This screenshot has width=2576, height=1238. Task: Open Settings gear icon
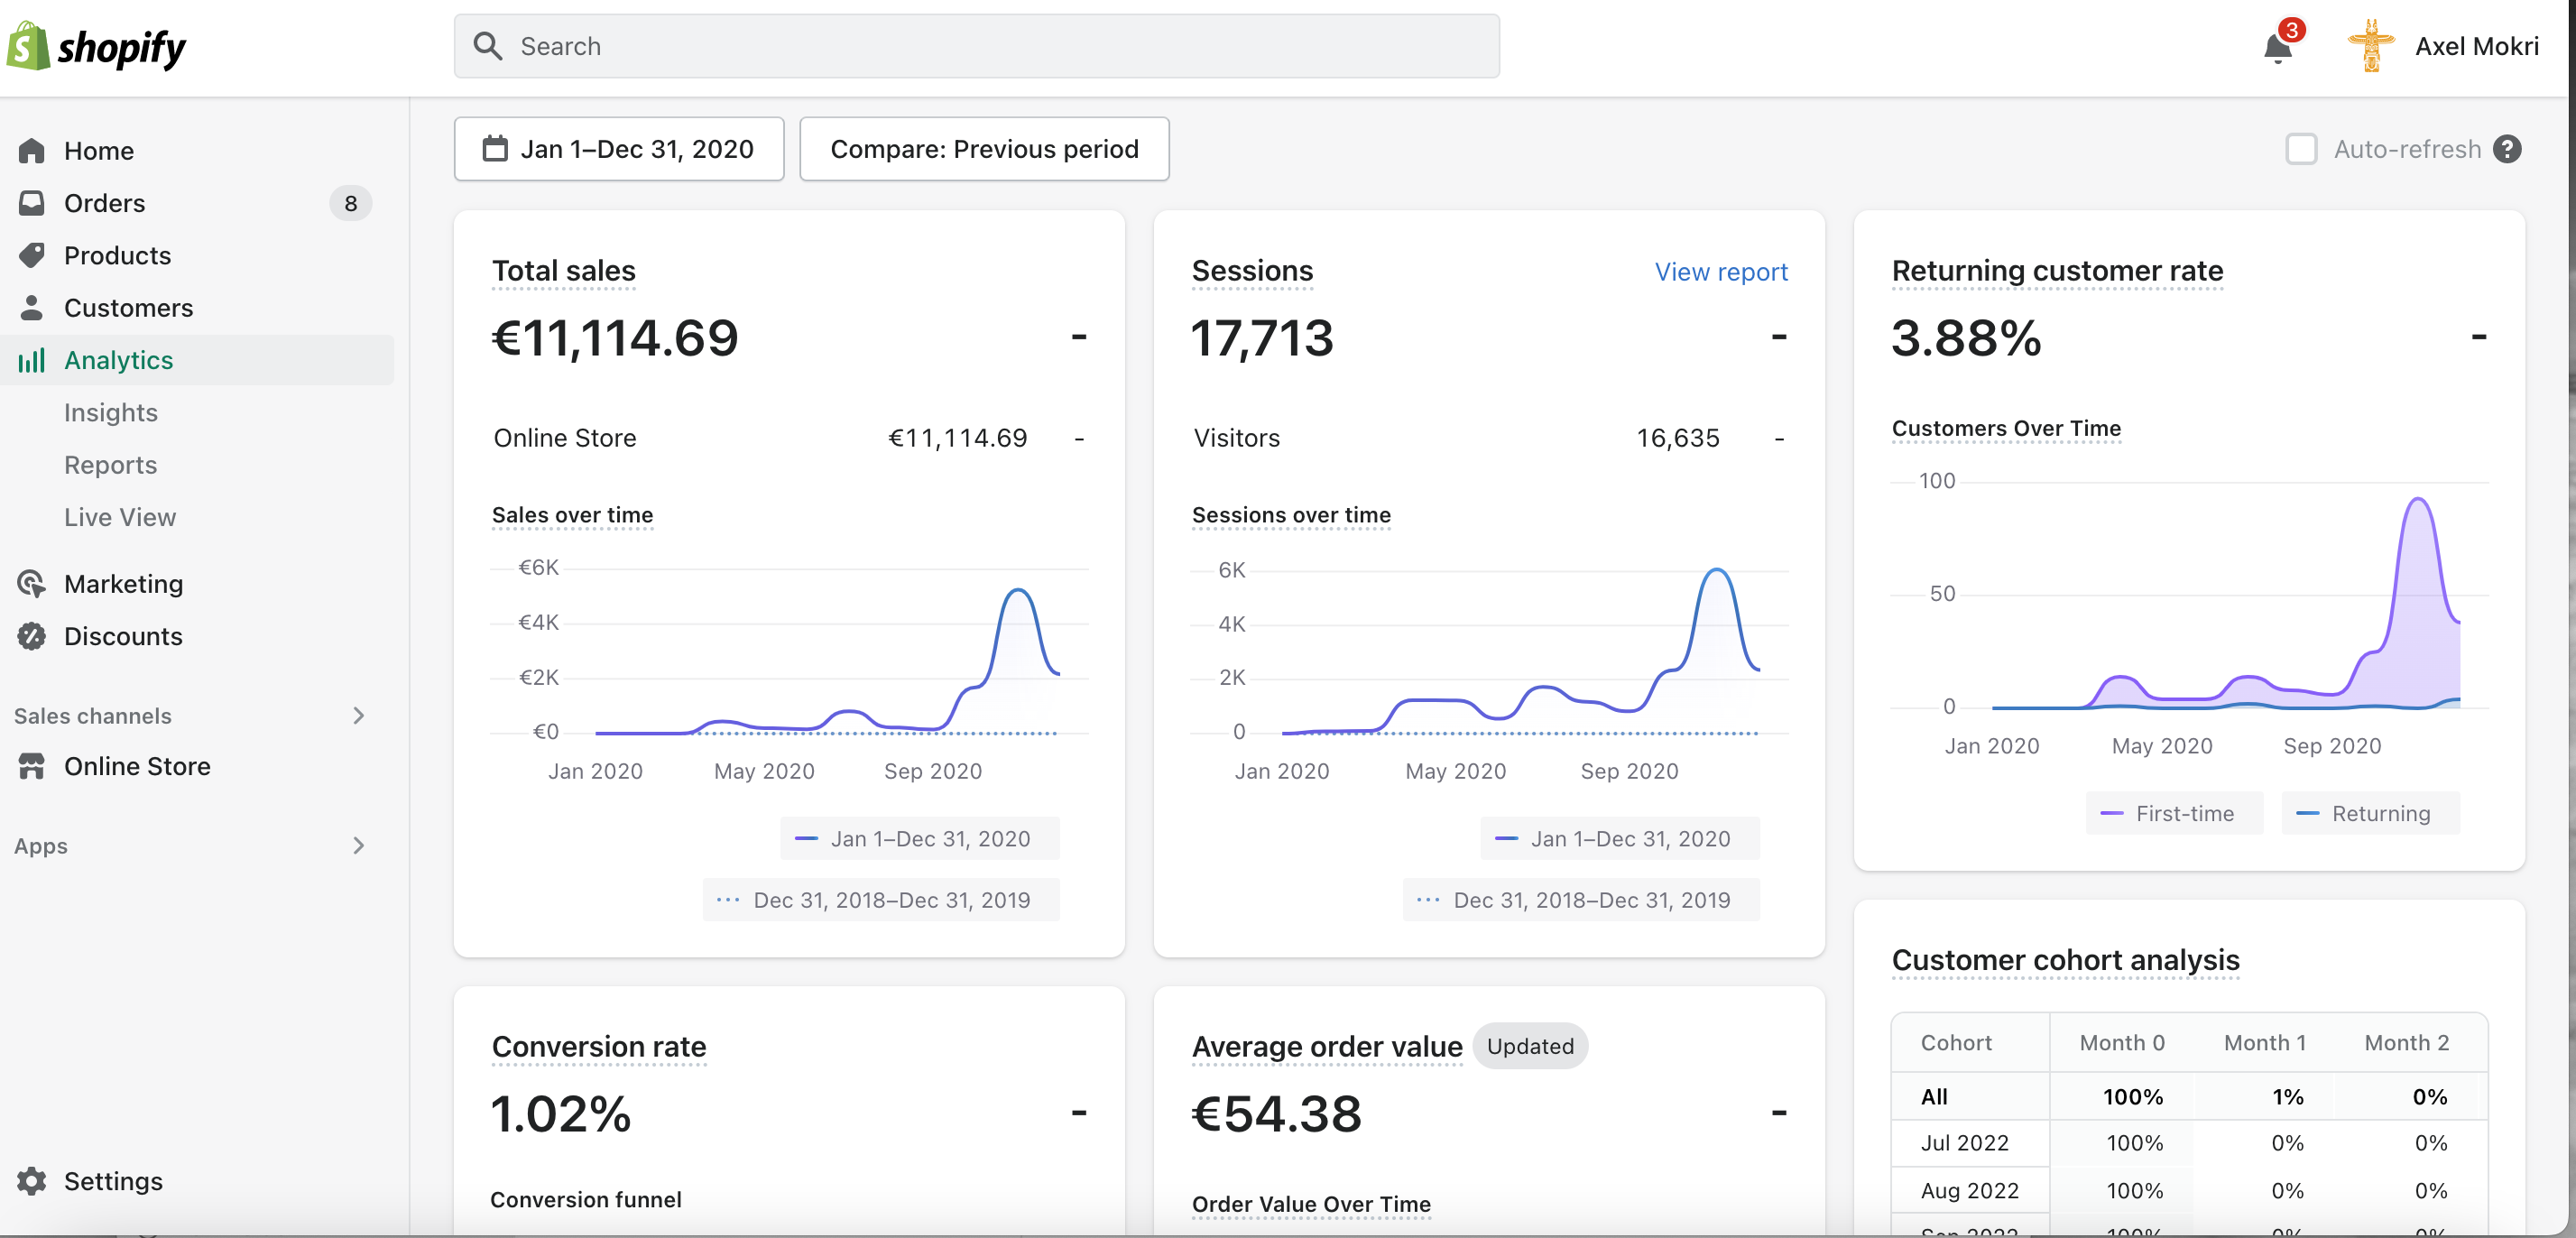tap(32, 1181)
